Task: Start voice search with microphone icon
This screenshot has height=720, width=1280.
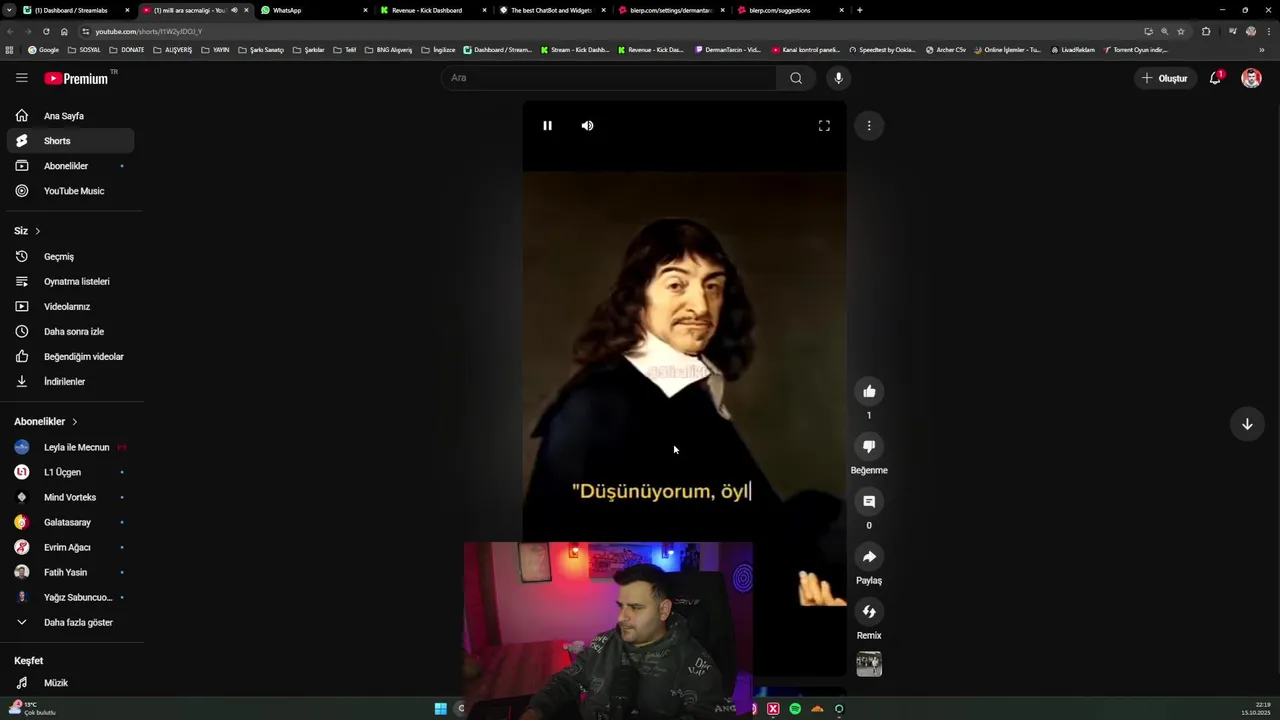Action: click(838, 78)
